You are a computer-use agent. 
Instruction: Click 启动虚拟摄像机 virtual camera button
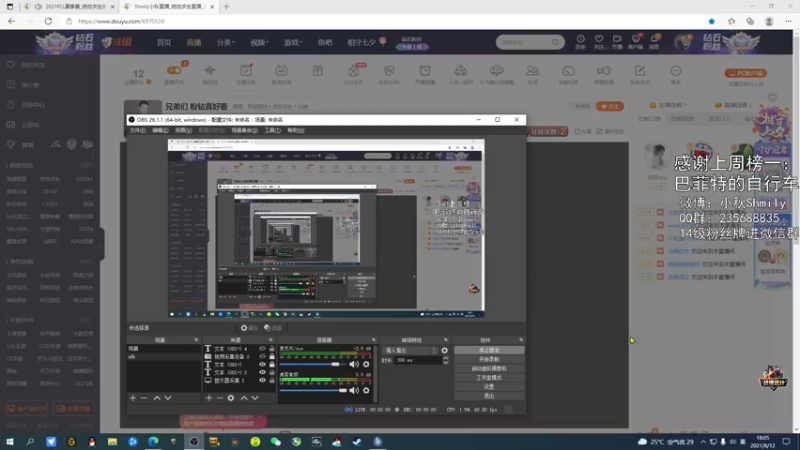click(489, 368)
